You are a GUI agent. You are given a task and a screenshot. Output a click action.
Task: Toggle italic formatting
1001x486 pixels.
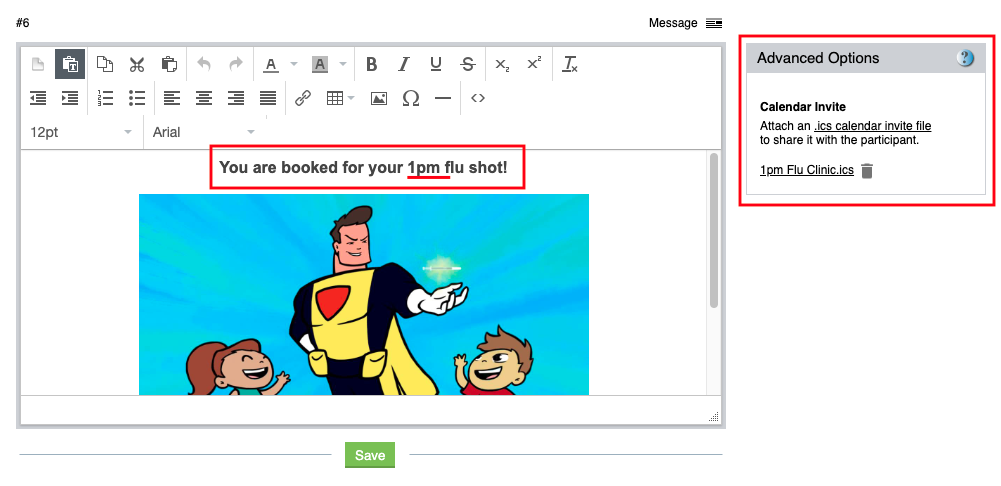coord(403,65)
